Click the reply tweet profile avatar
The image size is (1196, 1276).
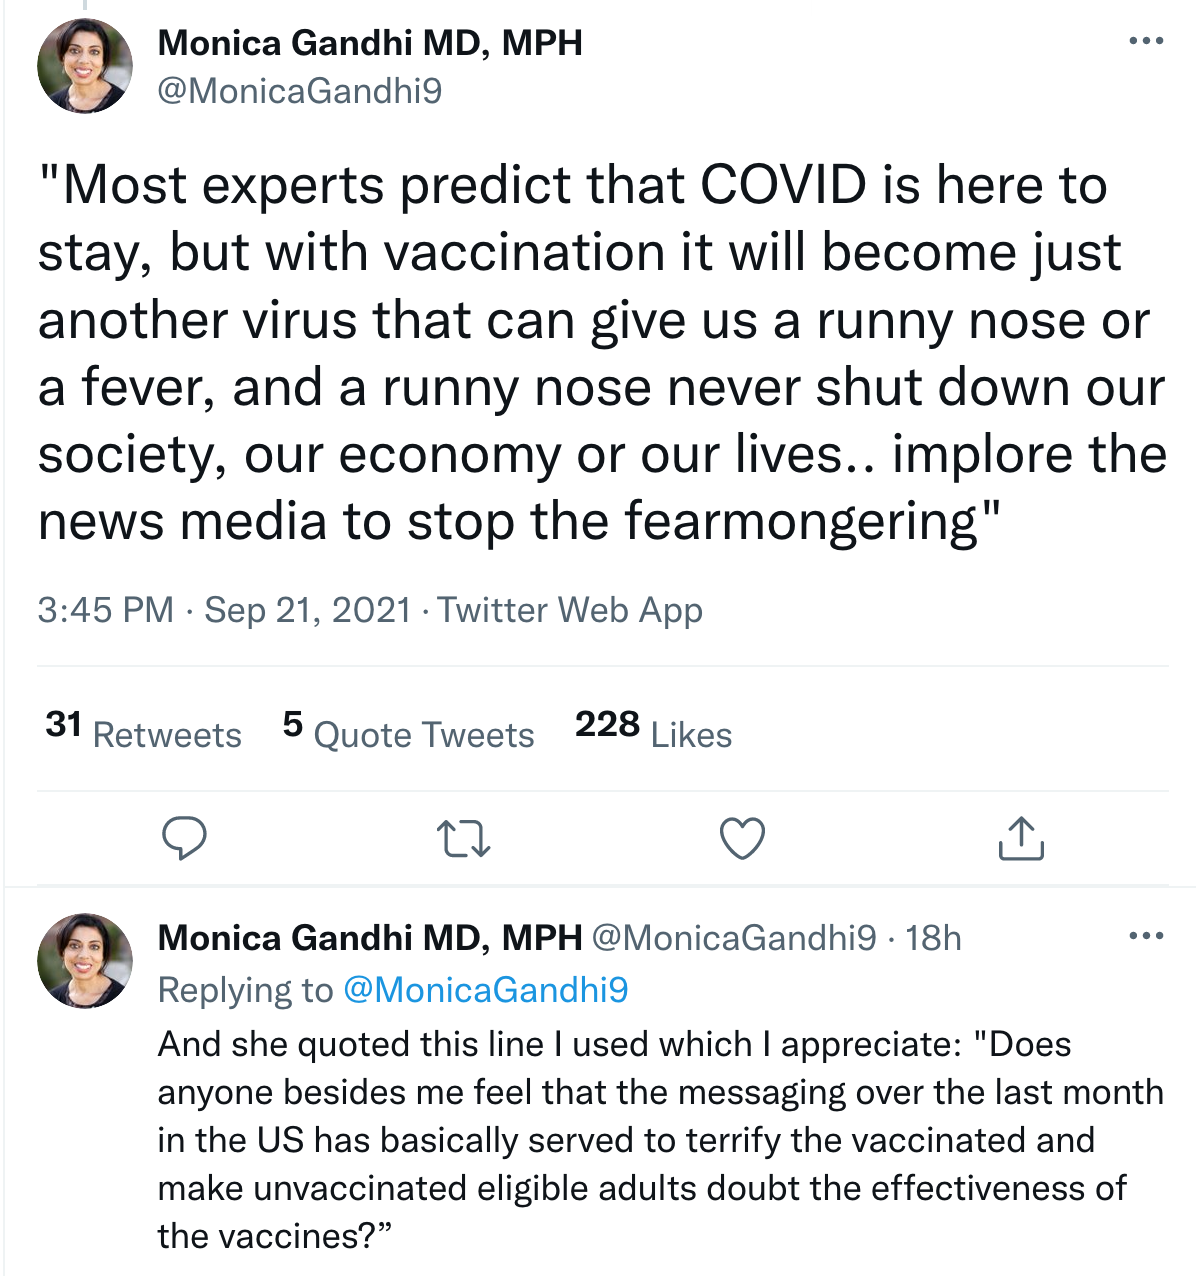pos(85,960)
